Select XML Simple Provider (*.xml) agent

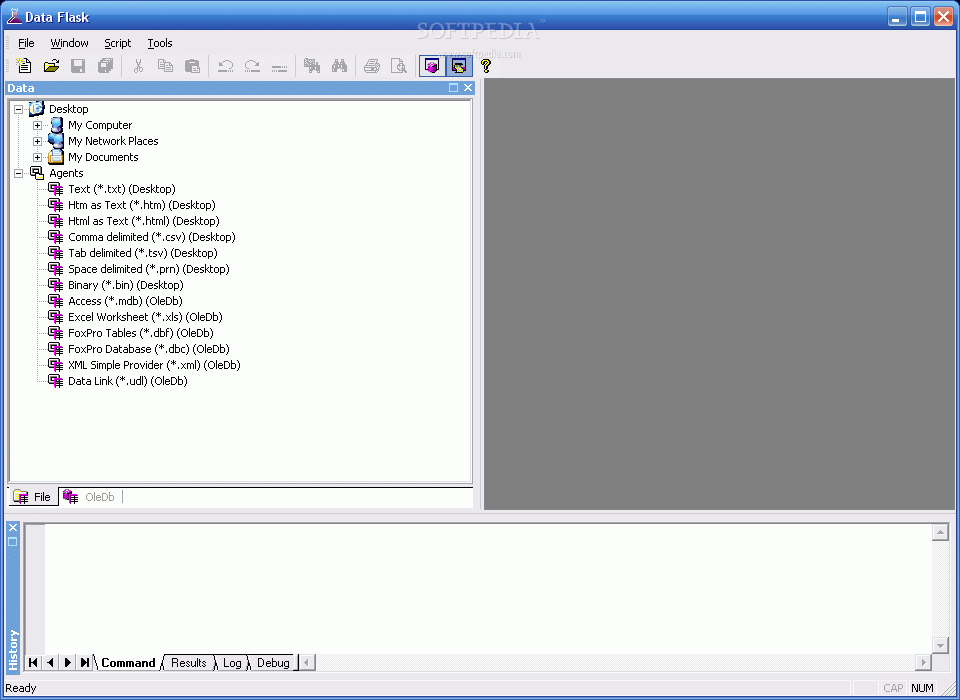click(154, 364)
